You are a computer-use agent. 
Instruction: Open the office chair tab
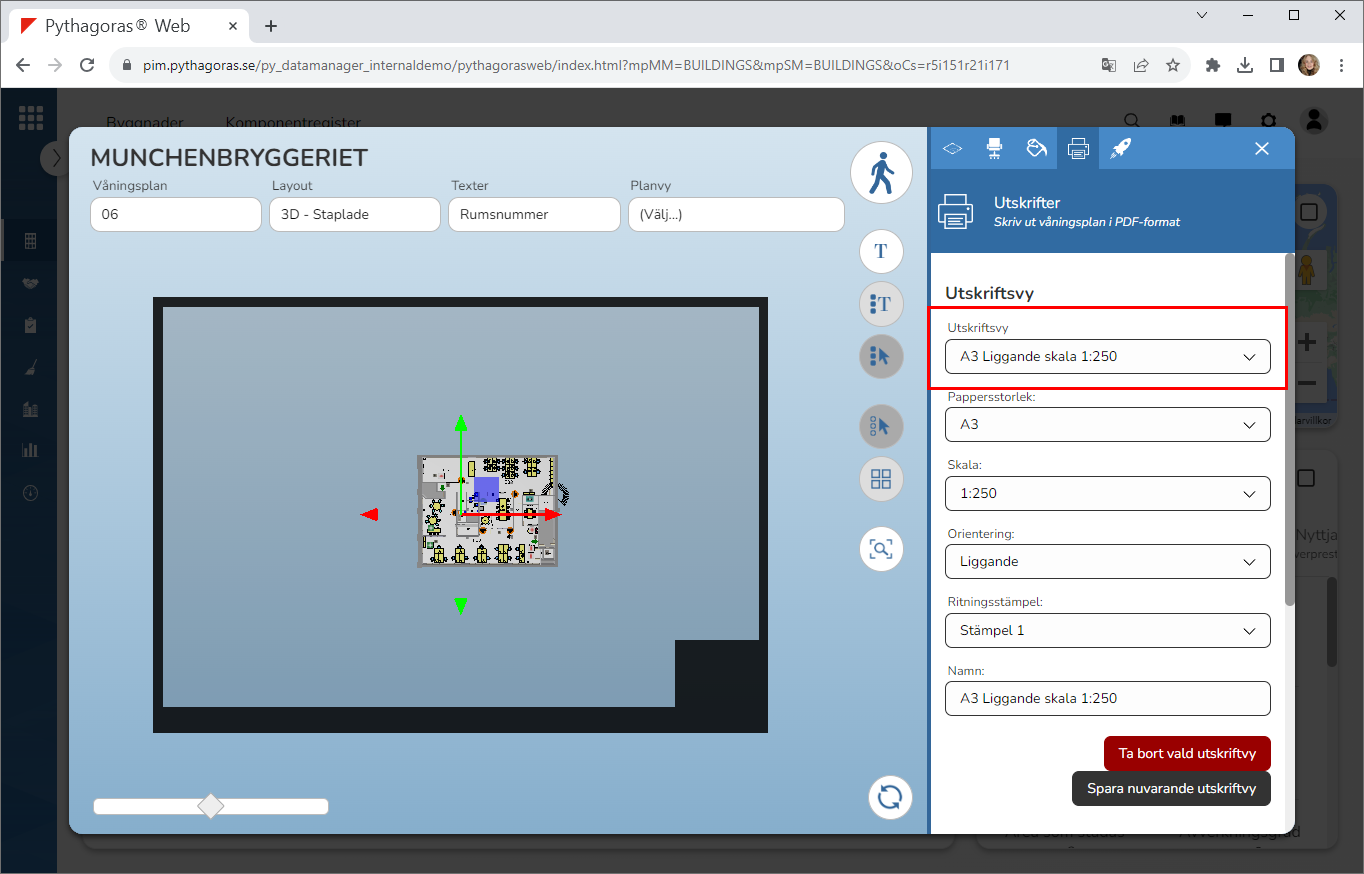994,148
